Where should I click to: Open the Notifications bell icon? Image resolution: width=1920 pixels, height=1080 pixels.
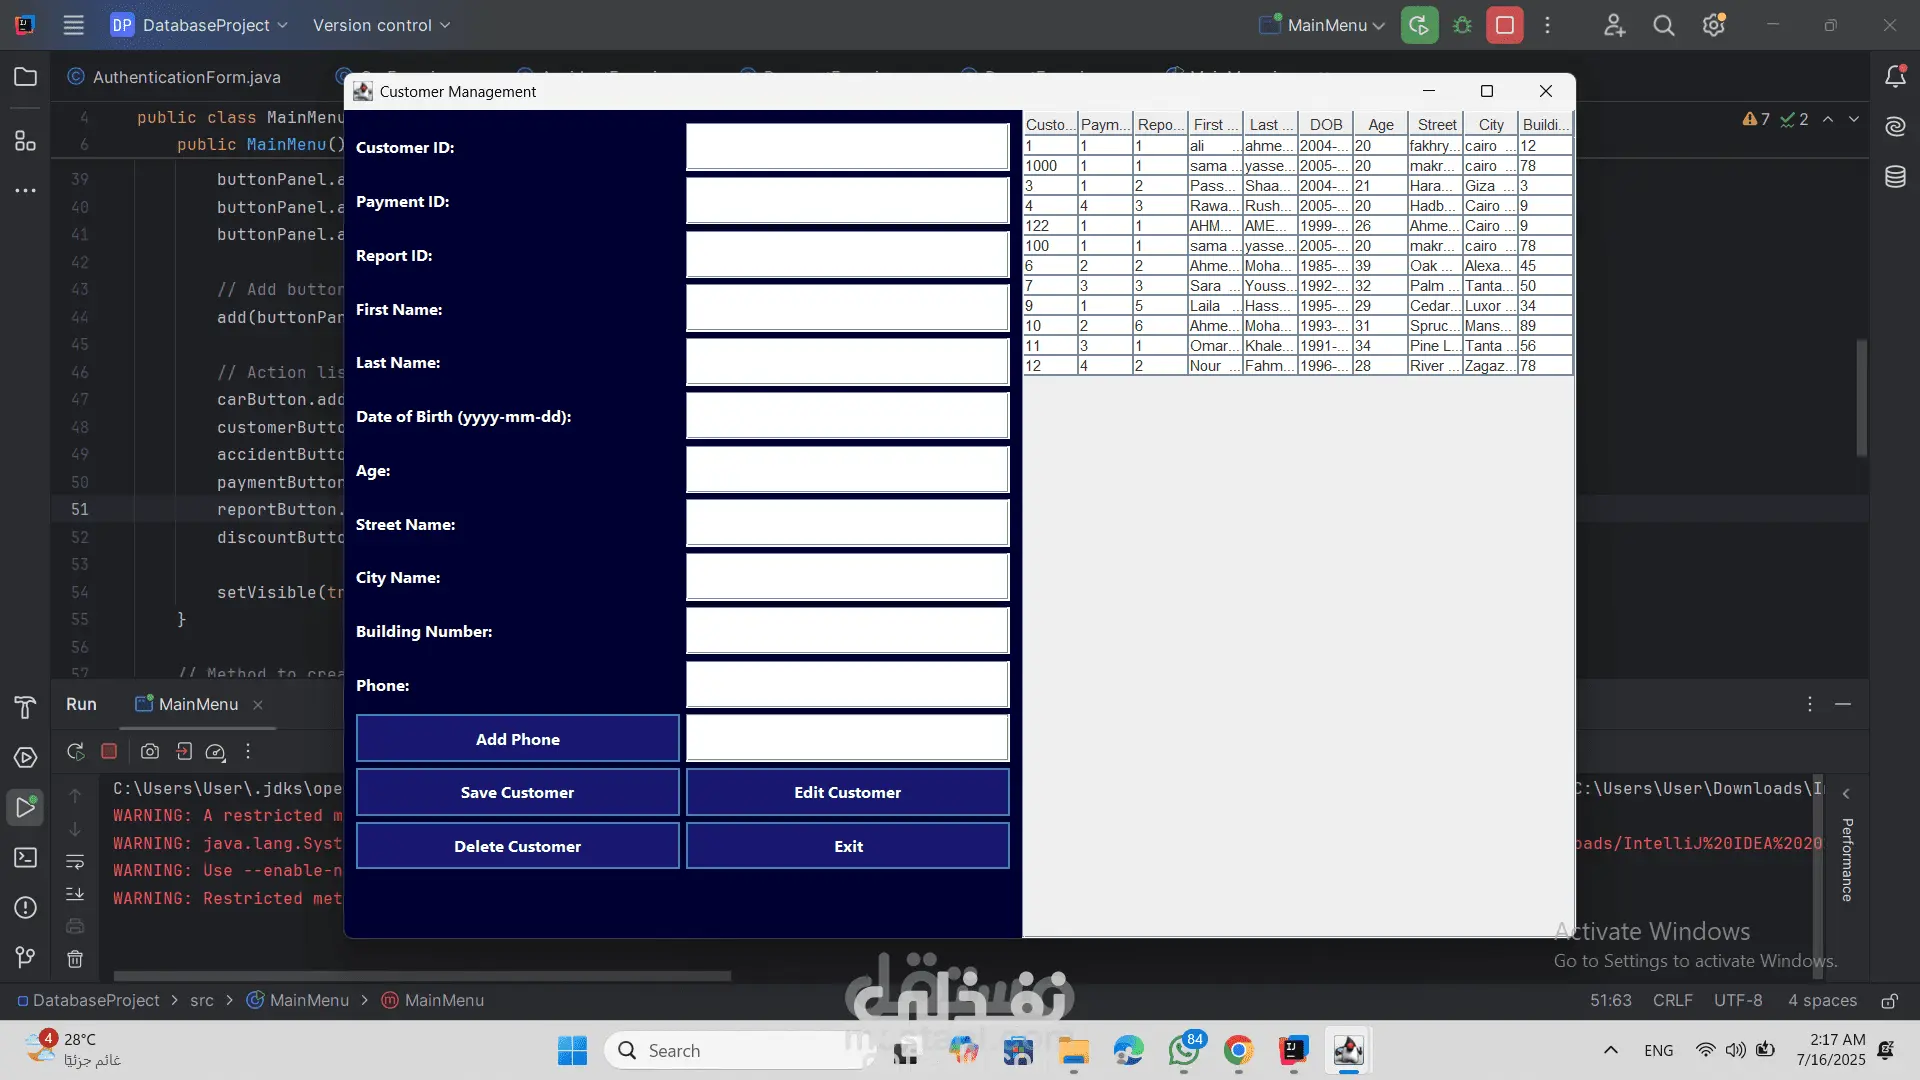[1895, 77]
